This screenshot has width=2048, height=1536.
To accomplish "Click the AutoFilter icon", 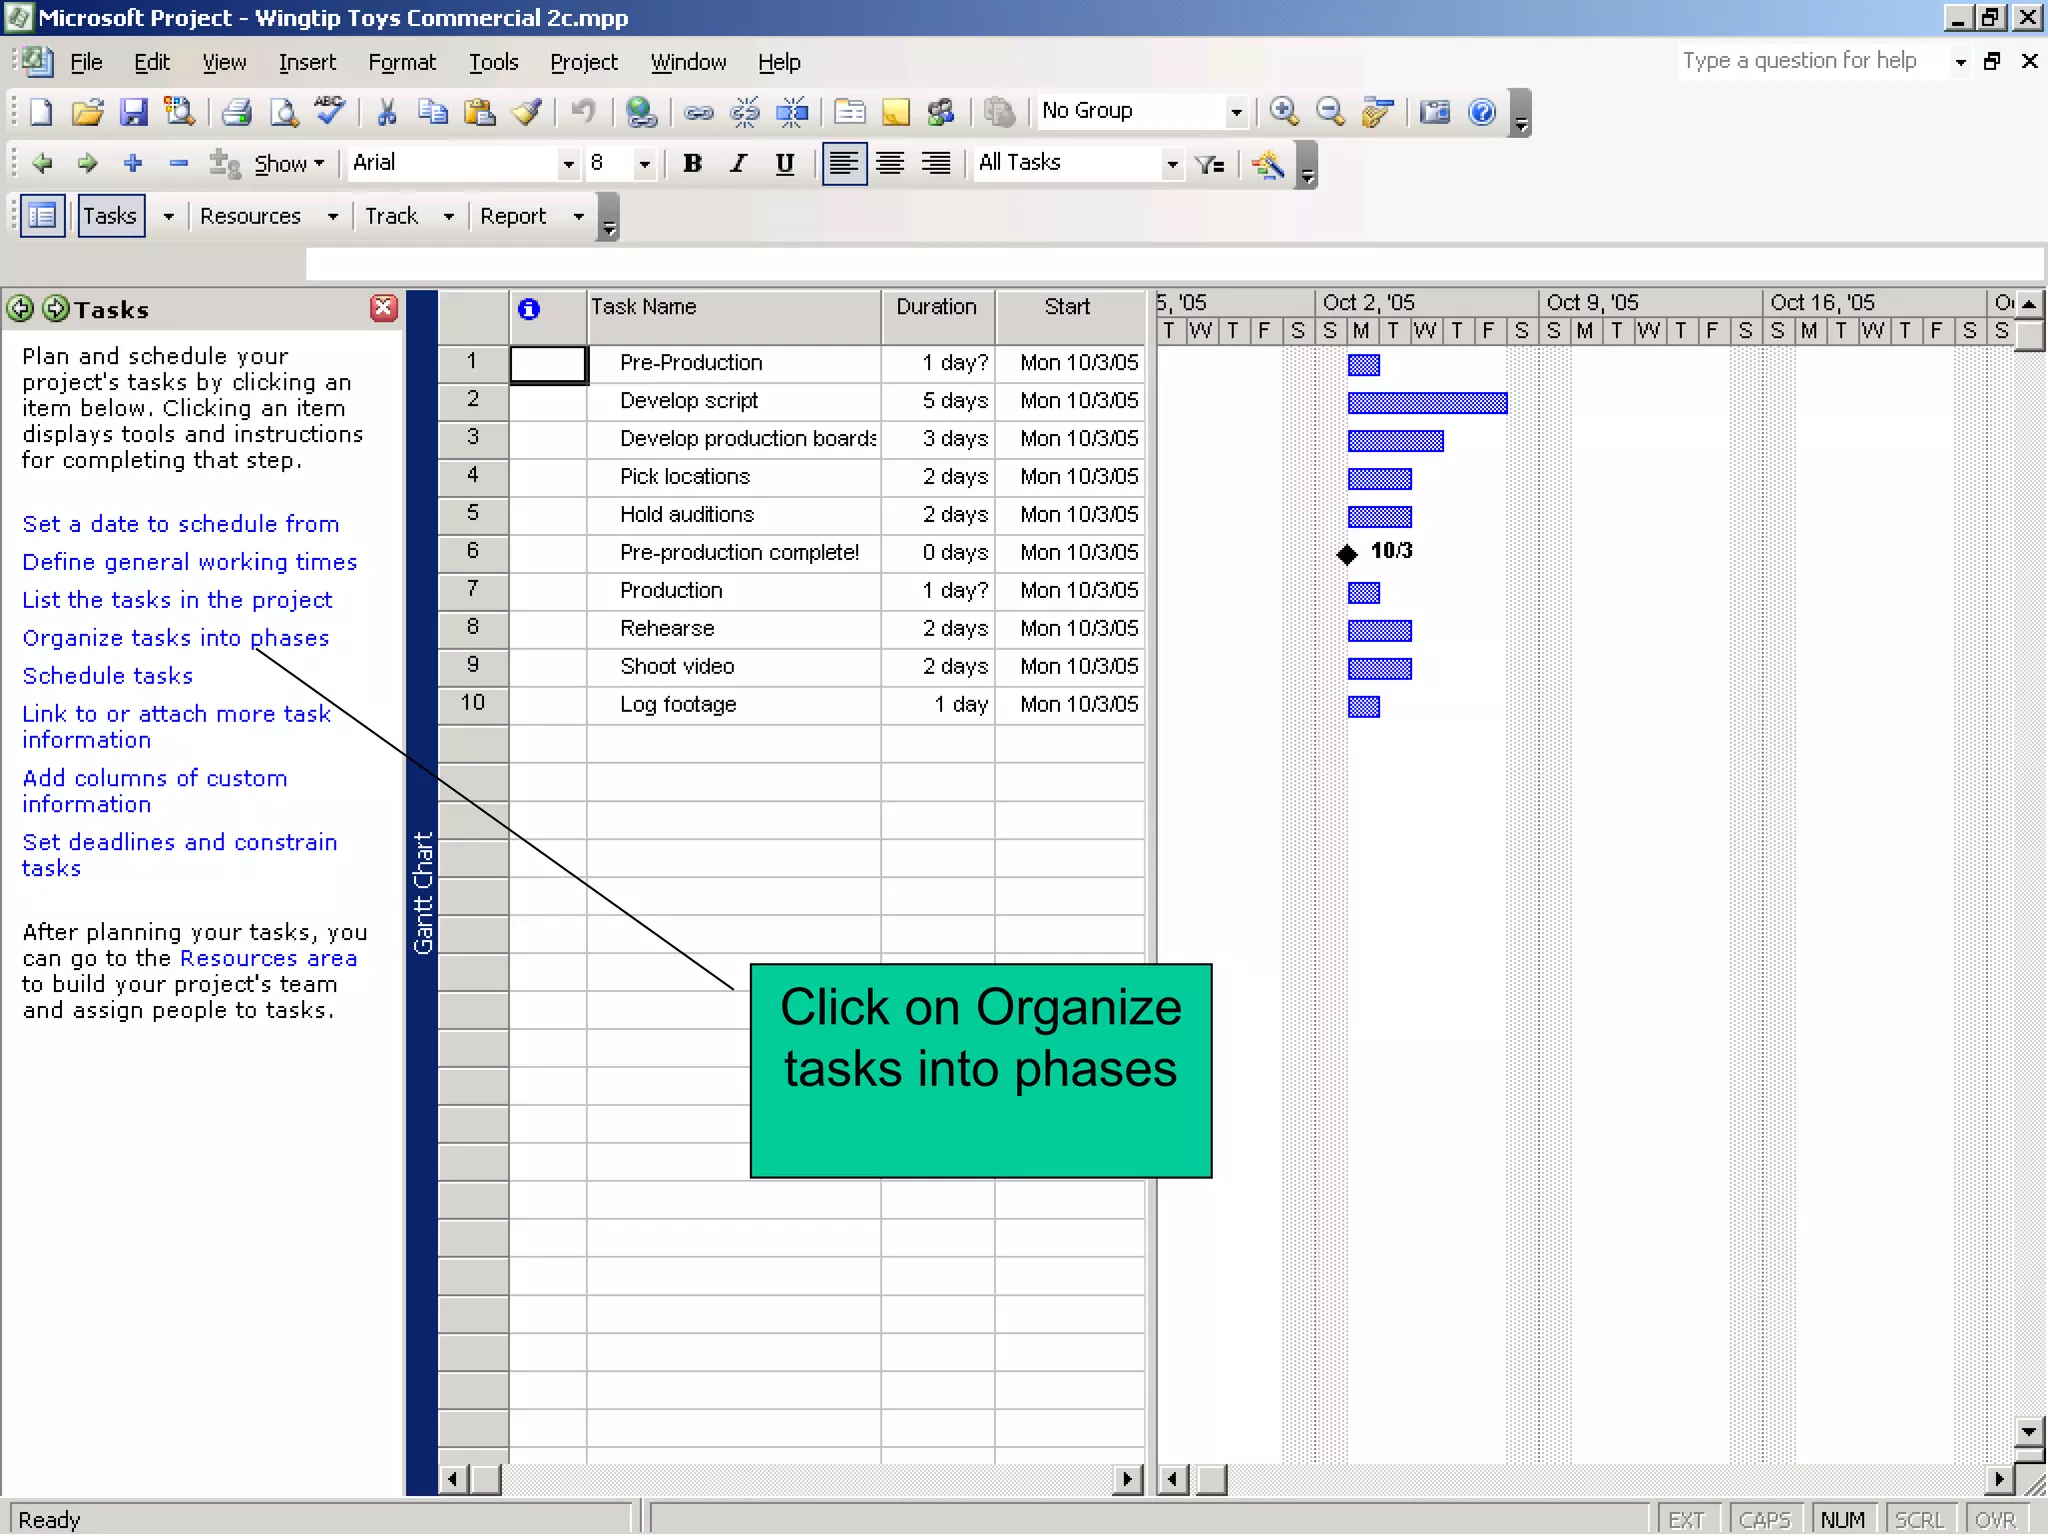I will coord(1211,164).
